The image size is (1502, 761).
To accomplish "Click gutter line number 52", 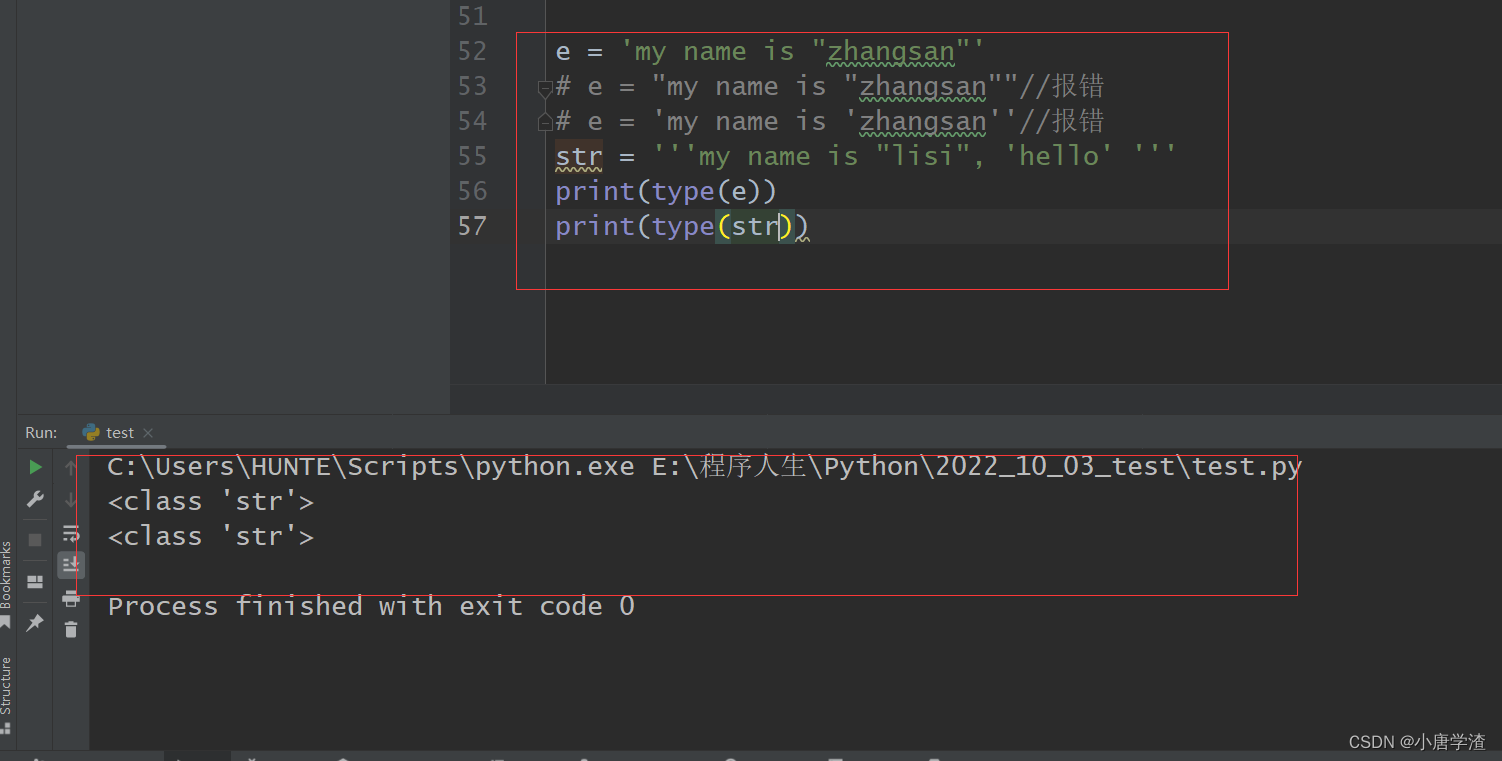I will (472, 52).
